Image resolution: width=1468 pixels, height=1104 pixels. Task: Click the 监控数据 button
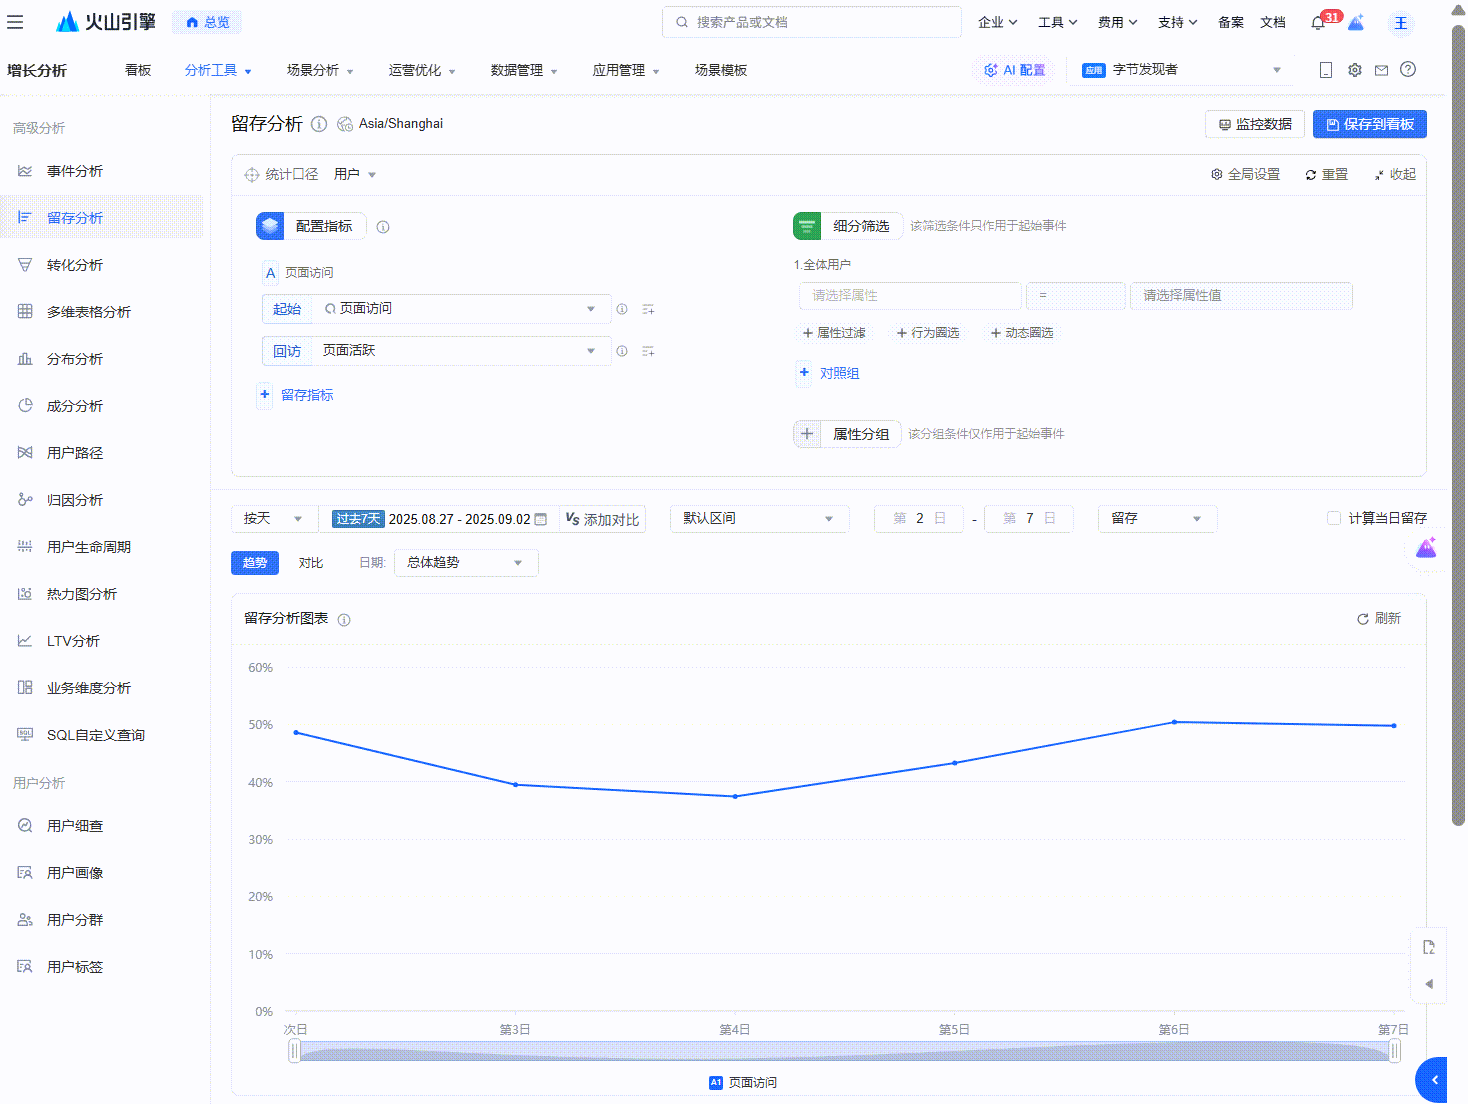point(1254,124)
